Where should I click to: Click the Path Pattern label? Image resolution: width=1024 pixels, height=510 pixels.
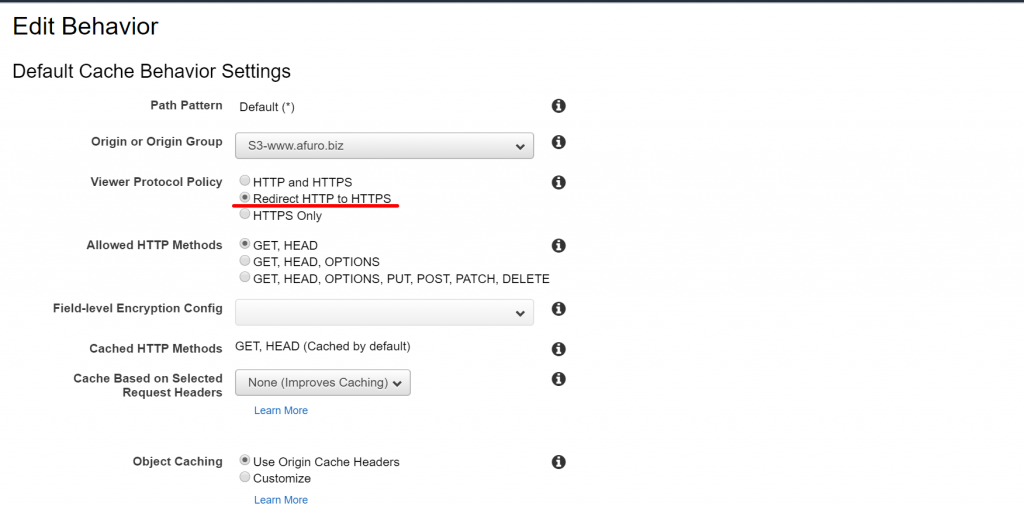tap(186, 105)
